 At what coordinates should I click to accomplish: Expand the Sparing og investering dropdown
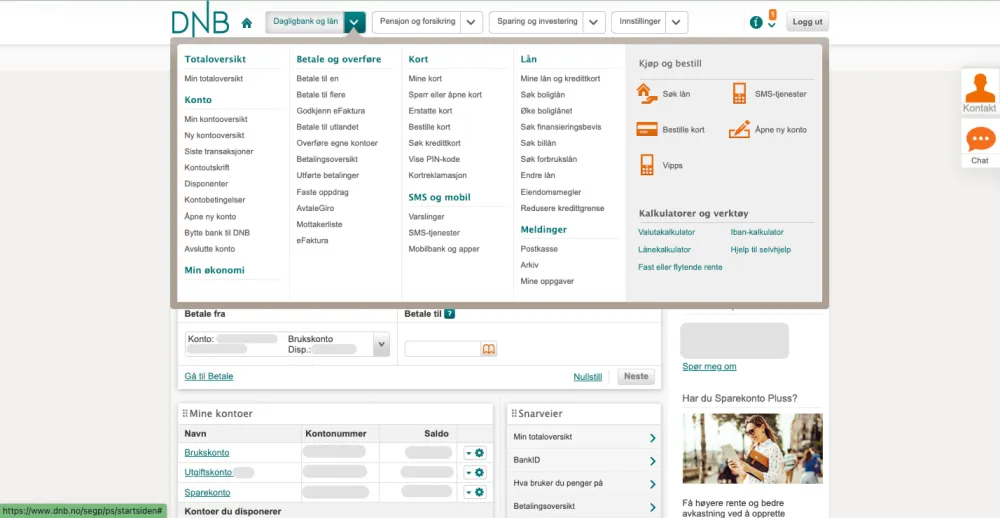click(x=594, y=22)
